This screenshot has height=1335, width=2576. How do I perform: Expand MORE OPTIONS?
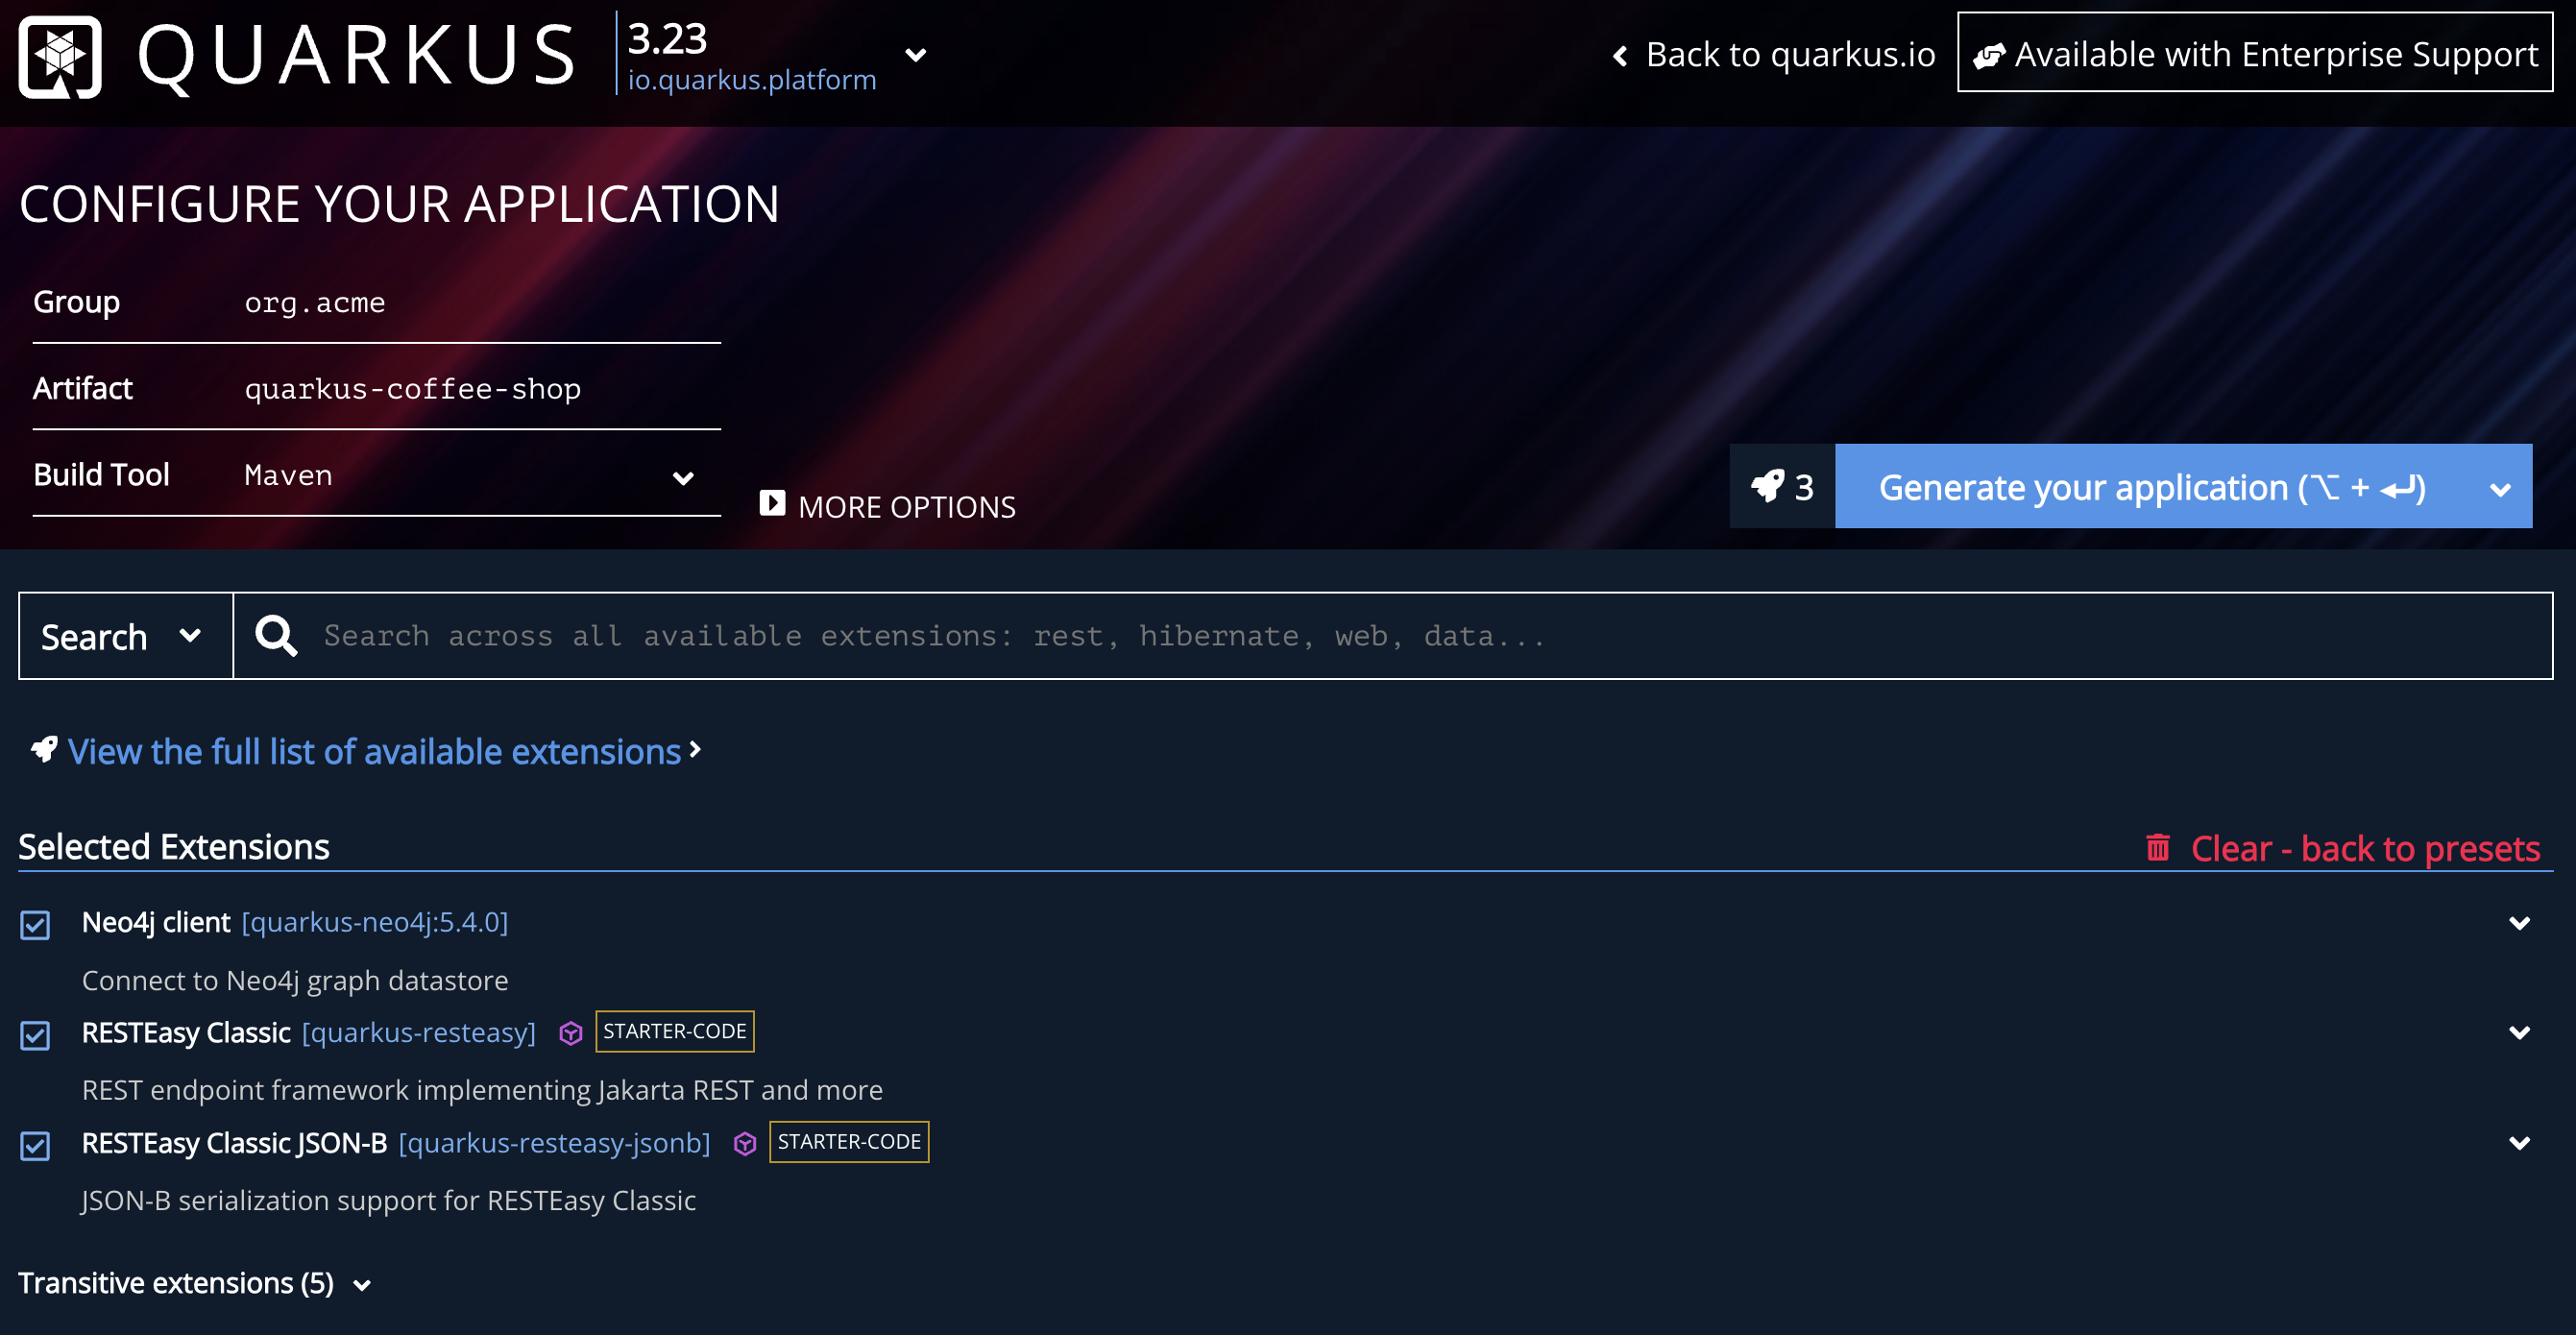pyautogui.click(x=888, y=506)
